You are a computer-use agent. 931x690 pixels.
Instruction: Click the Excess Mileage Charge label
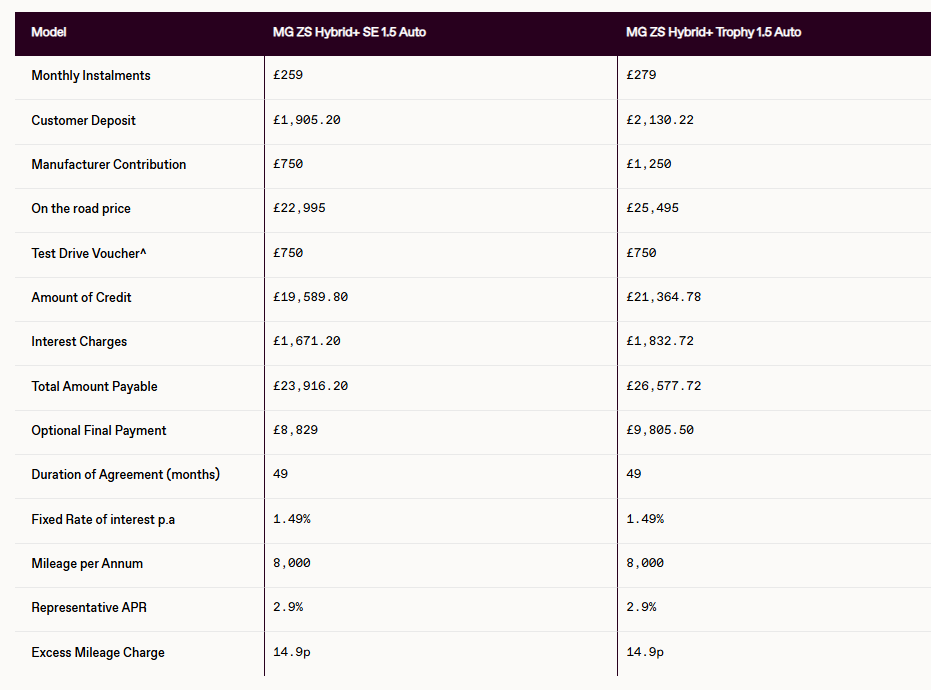[x=98, y=653]
